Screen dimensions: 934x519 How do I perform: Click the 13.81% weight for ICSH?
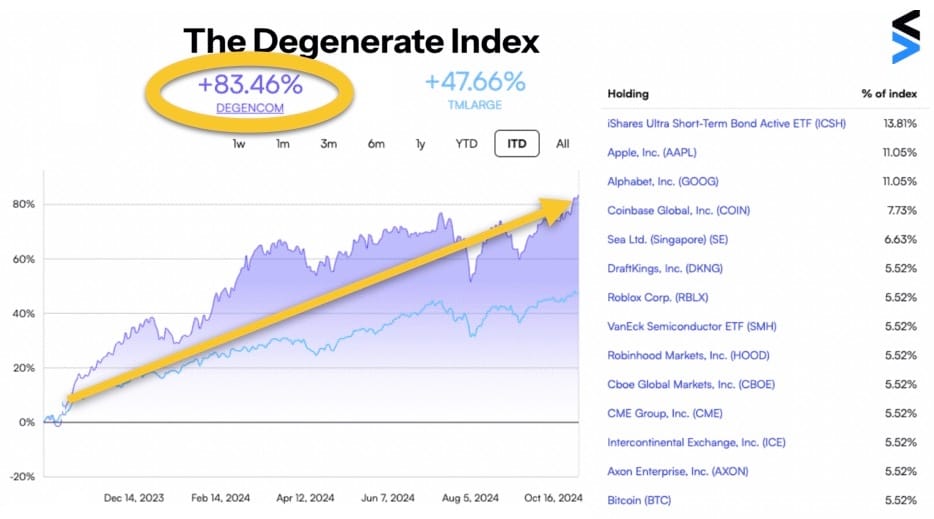(x=899, y=123)
